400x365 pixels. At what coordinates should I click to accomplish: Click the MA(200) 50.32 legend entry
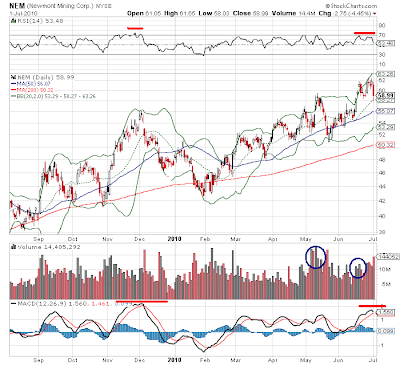pos(35,90)
